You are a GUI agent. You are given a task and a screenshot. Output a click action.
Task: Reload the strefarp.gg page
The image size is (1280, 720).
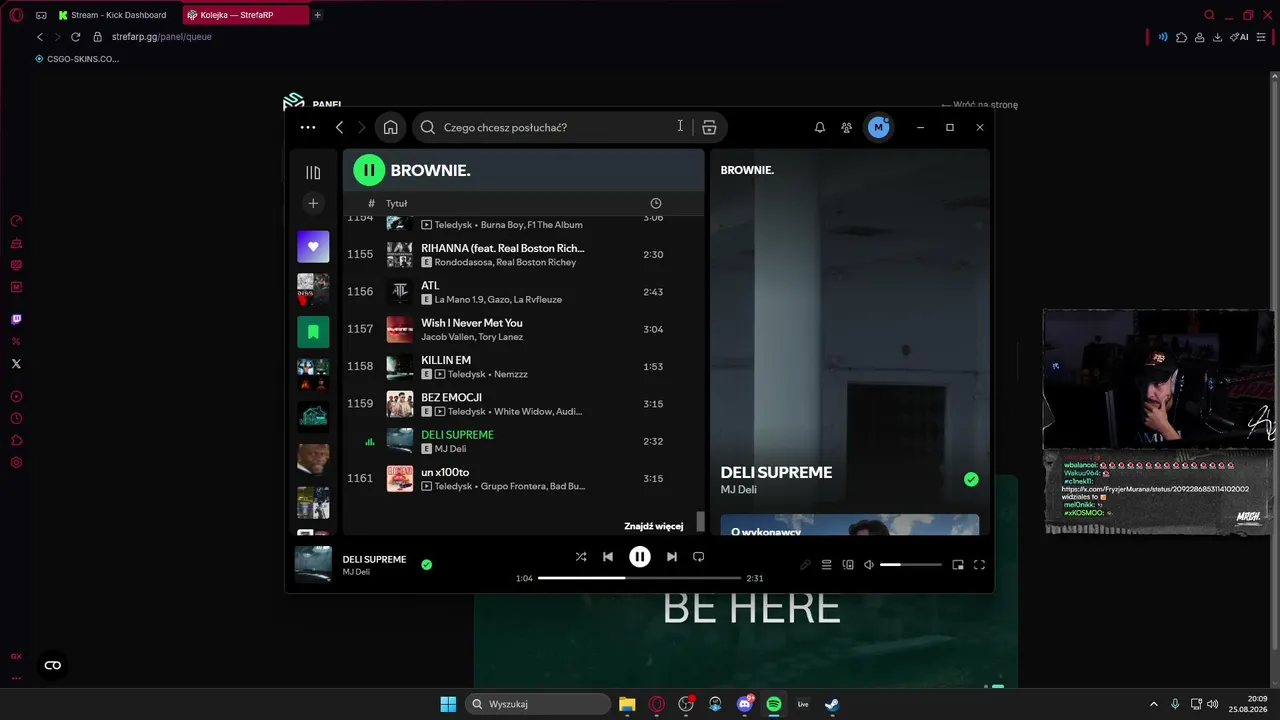[x=75, y=37]
